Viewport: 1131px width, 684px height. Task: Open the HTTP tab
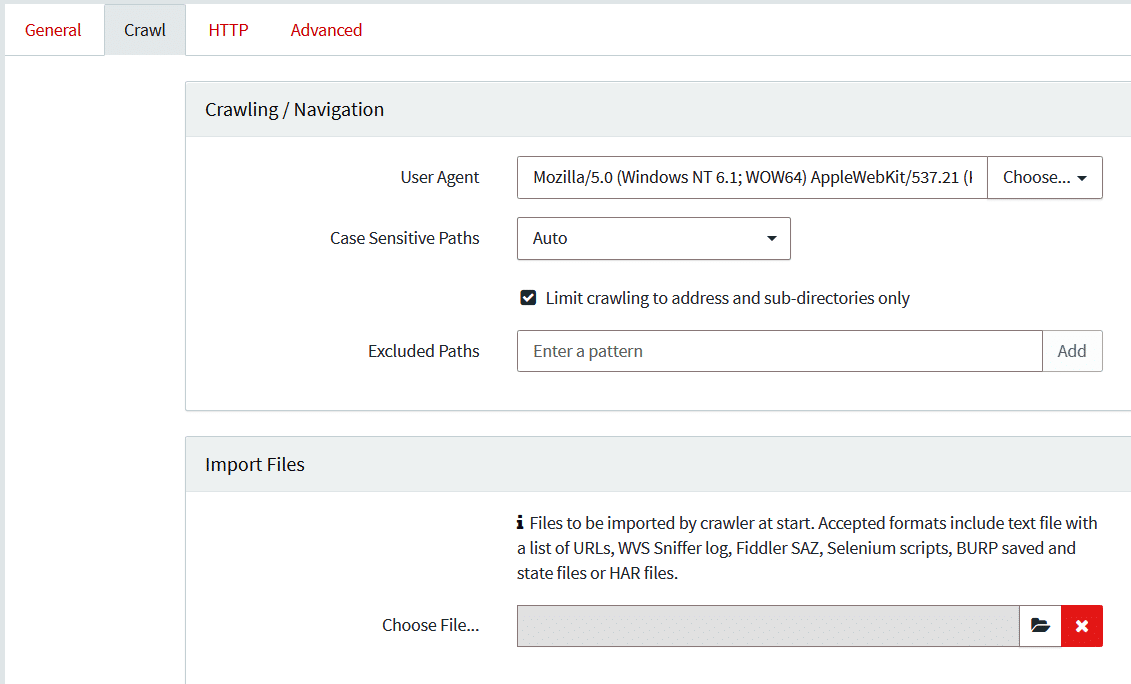pyautogui.click(x=228, y=30)
